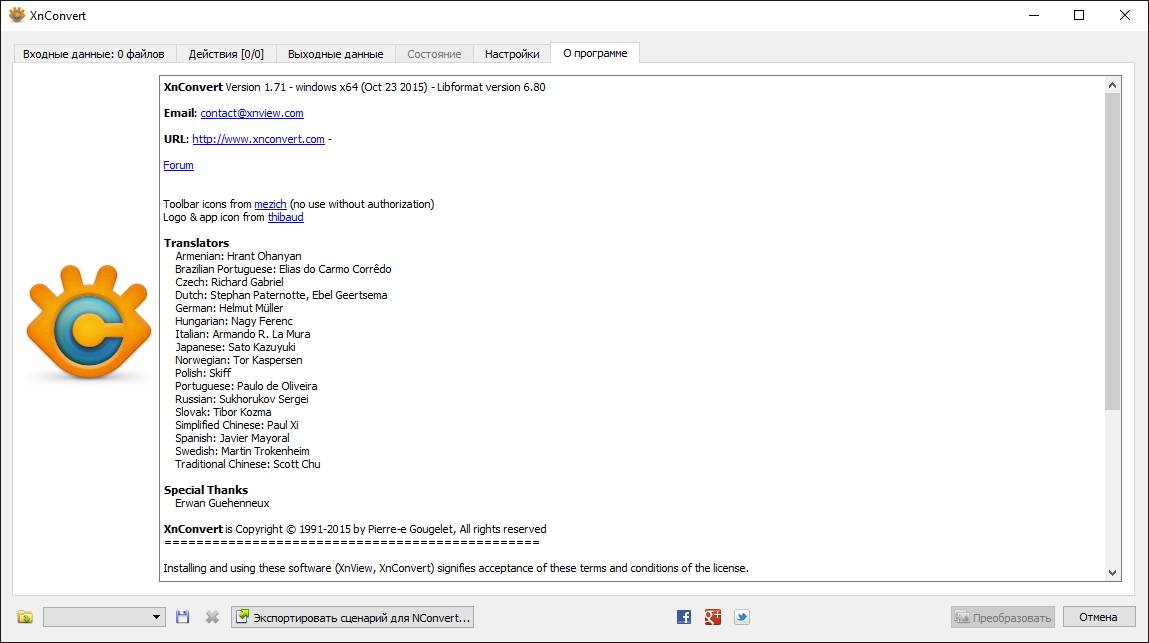1149x643 pixels.
Task: Switch to the Входные данные tab
Action: click(94, 54)
